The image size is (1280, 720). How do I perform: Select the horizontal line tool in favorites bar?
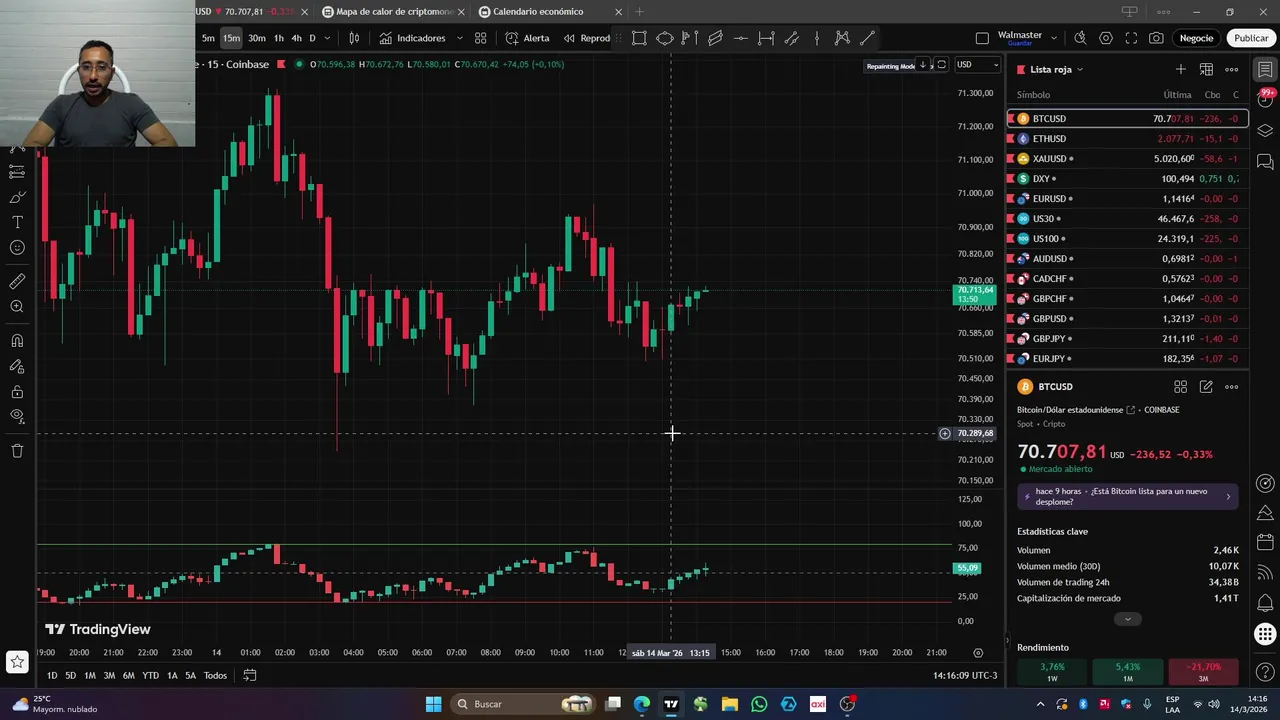coord(740,38)
